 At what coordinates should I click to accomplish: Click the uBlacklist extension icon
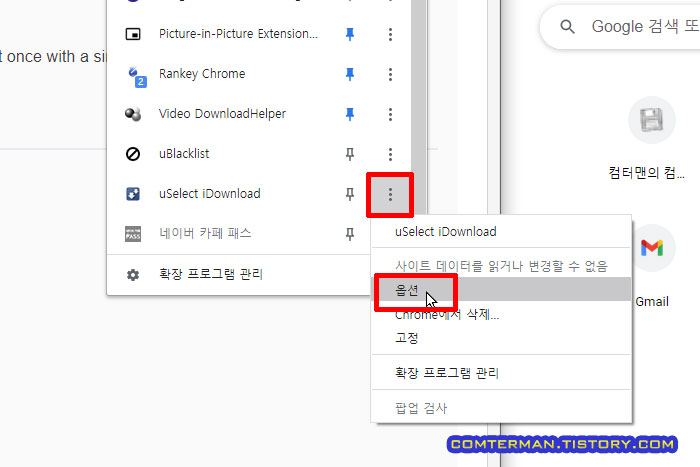click(x=133, y=154)
